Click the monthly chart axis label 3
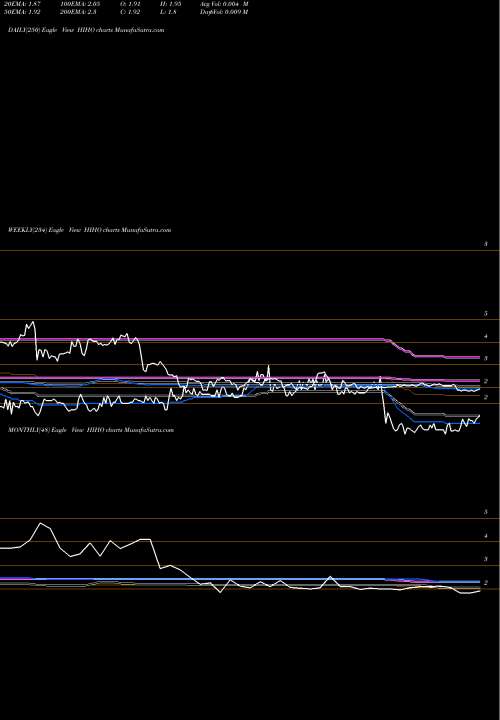Screen dimensions: 500x720 (x=486, y=559)
